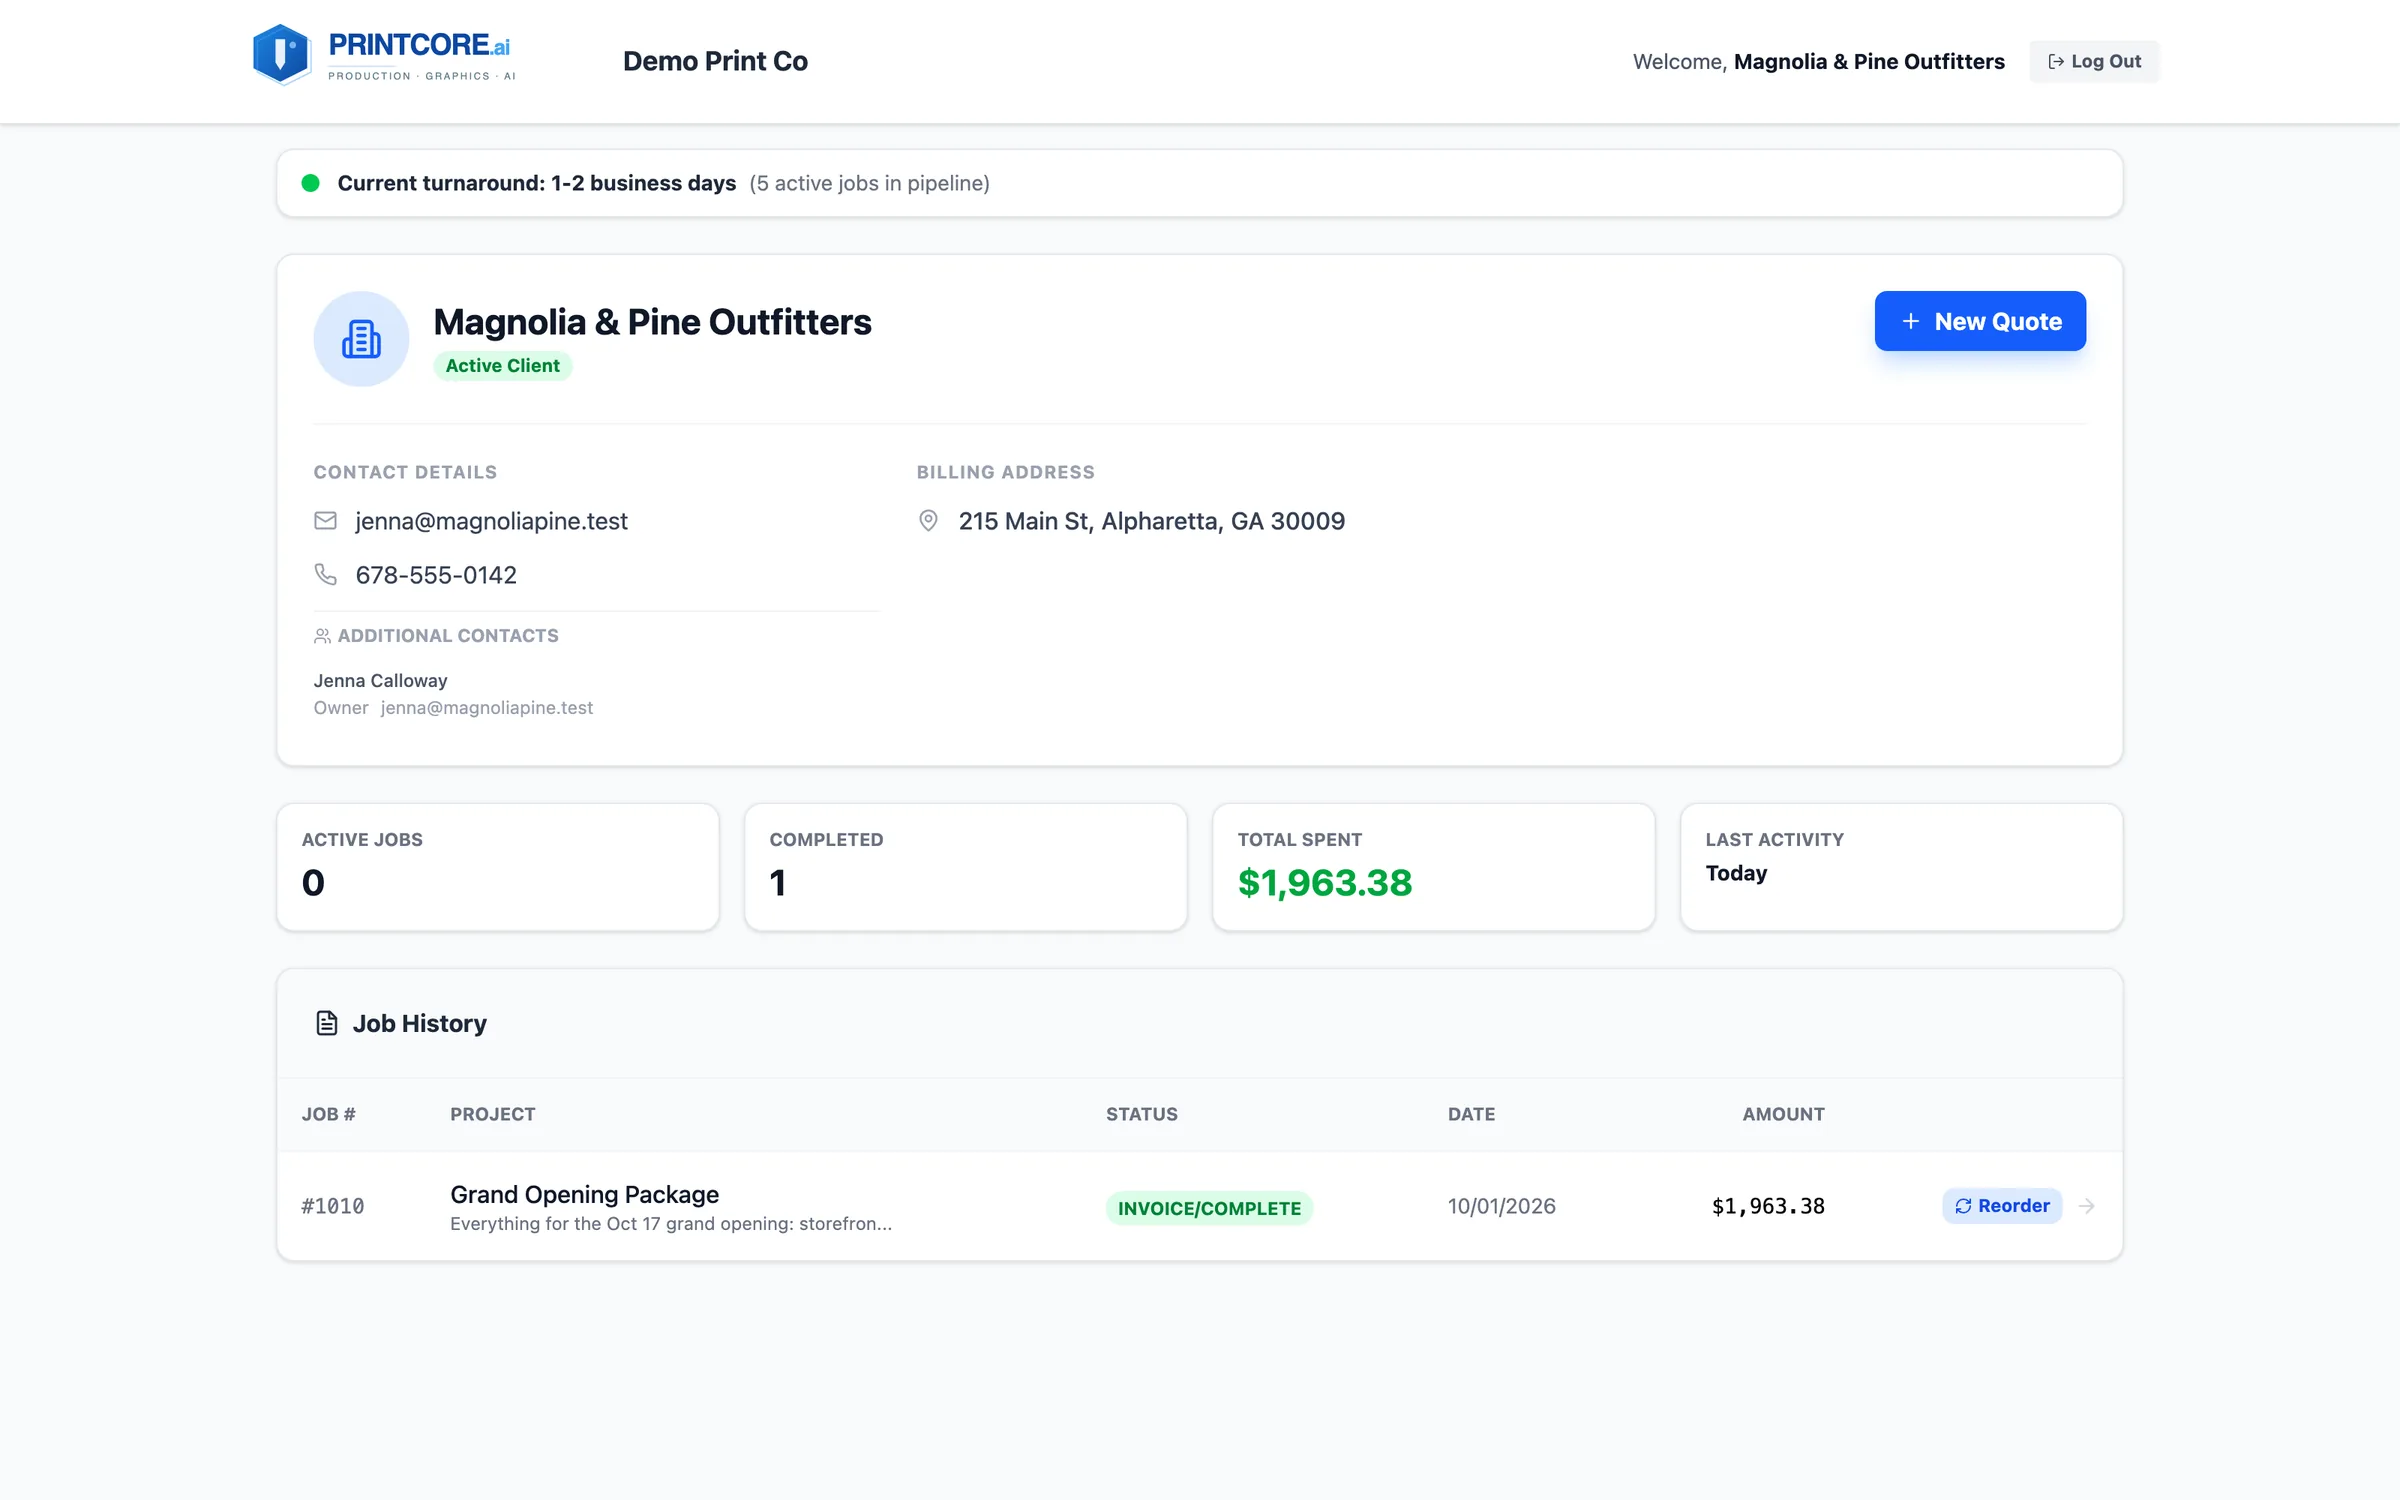Click the date 10/01/2026
This screenshot has width=2400, height=1500.
1501,1206
